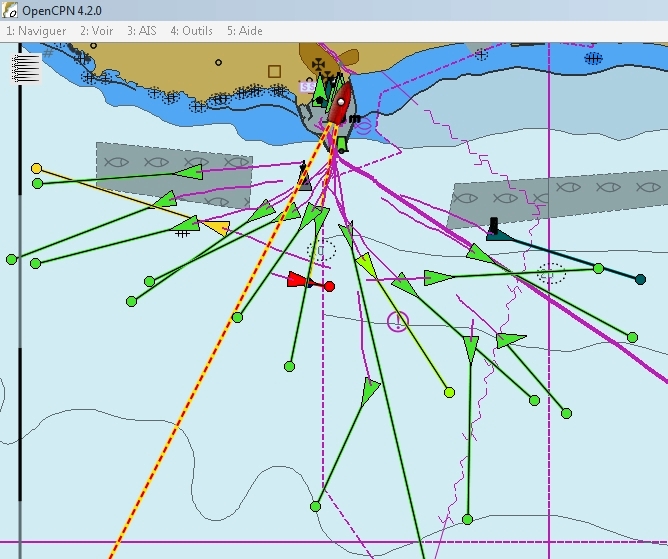Click the magenta caution exclamation circle symbol
668x559 pixels.
(x=398, y=321)
